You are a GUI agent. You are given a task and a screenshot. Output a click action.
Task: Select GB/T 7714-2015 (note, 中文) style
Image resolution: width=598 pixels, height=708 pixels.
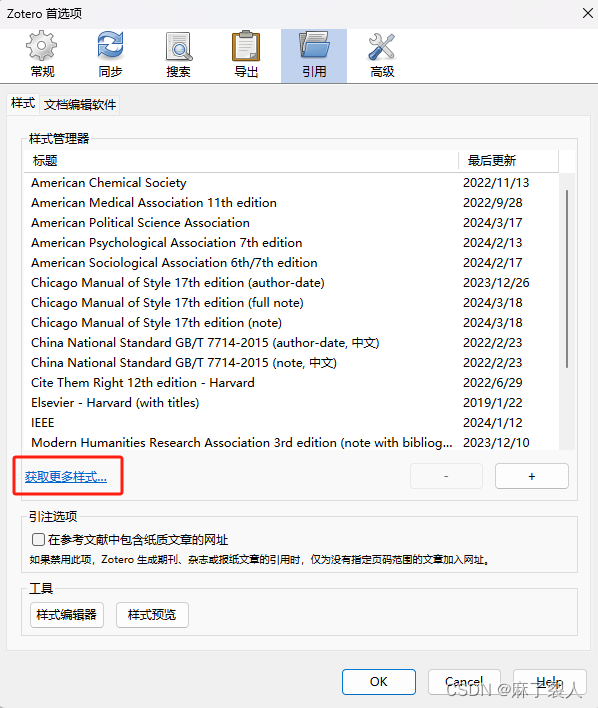pos(291,363)
